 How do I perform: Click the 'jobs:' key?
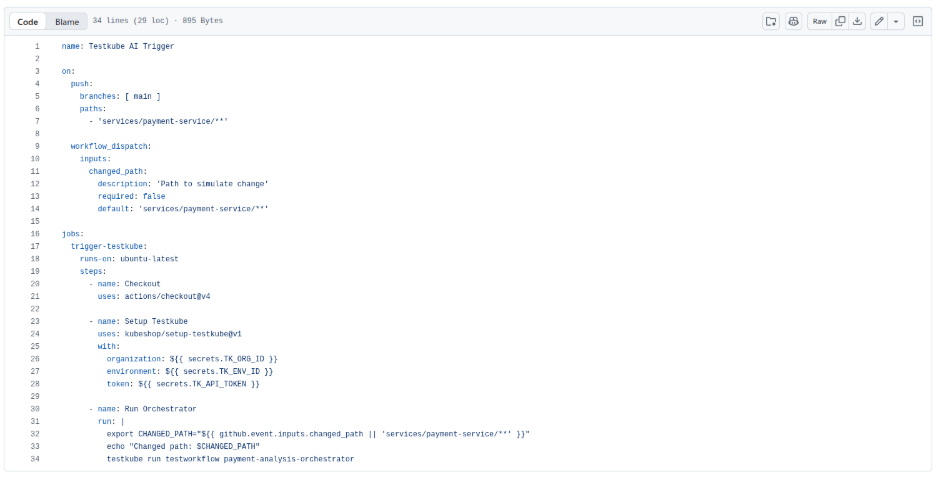tap(73, 234)
